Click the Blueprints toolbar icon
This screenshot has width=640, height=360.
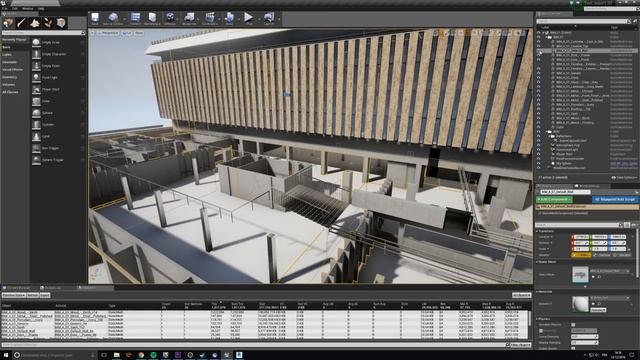(x=189, y=18)
